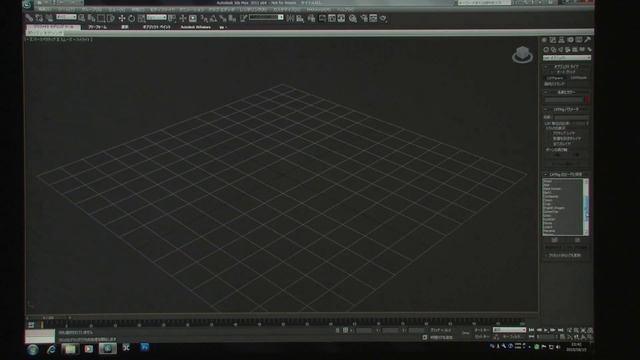Click the Mirror tool icon

click(x=290, y=18)
